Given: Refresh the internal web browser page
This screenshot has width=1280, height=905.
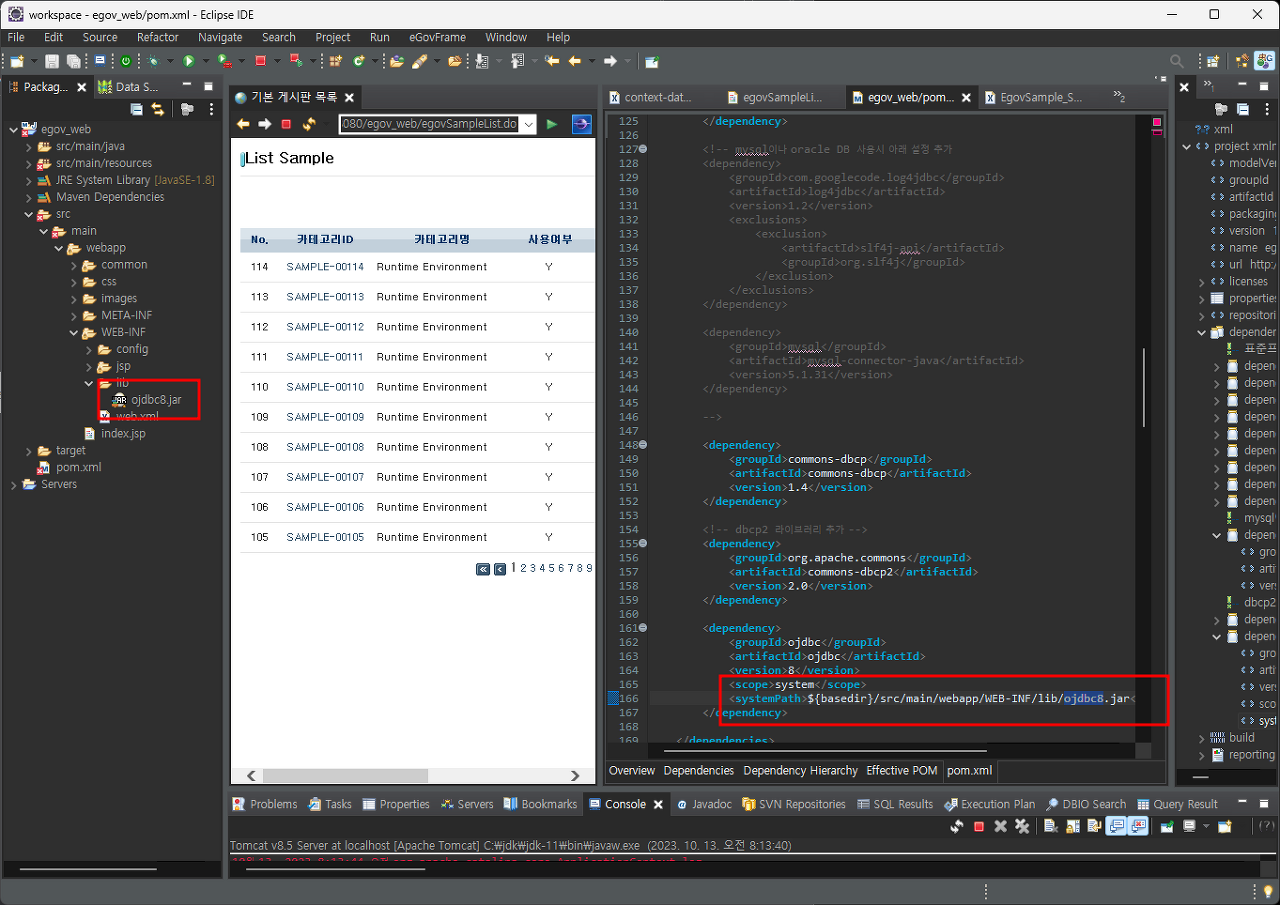Looking at the screenshot, I should pyautogui.click(x=309, y=124).
